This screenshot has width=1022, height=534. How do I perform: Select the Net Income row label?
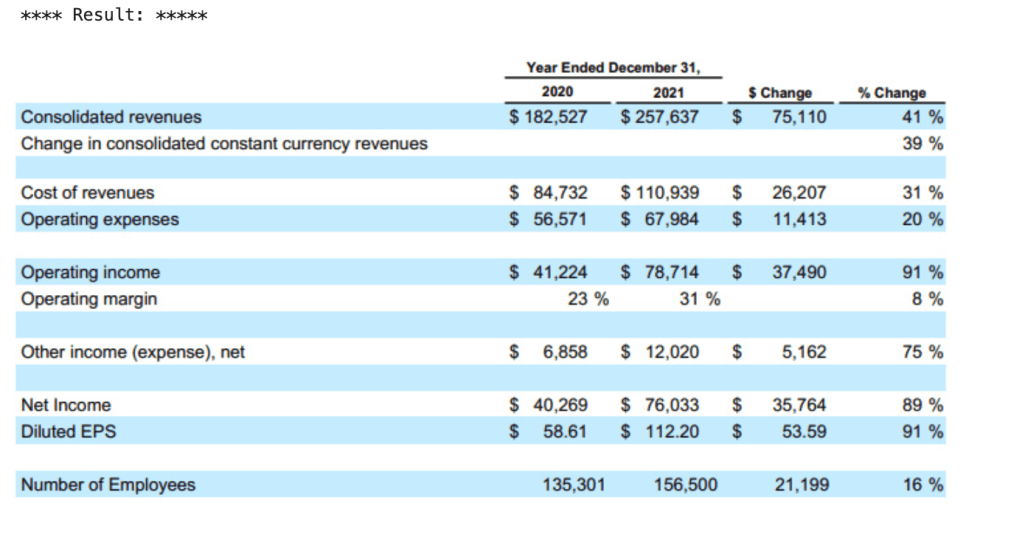[66, 405]
